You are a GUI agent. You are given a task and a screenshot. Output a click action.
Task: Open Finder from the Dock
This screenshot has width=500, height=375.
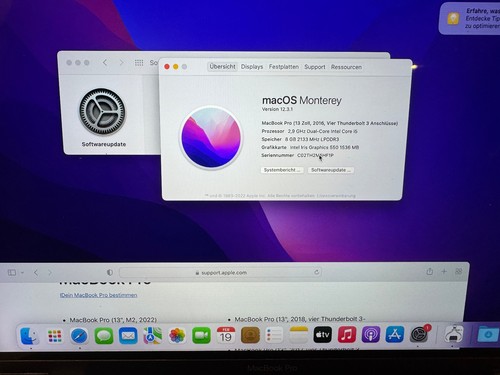pyautogui.click(x=29, y=336)
